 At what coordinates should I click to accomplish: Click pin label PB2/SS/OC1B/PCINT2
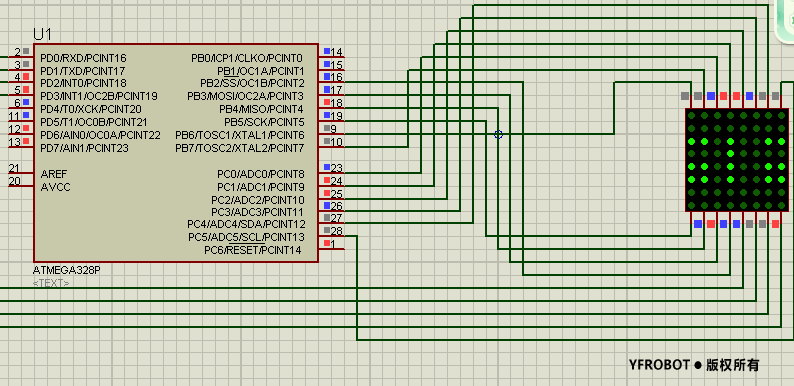[252, 83]
